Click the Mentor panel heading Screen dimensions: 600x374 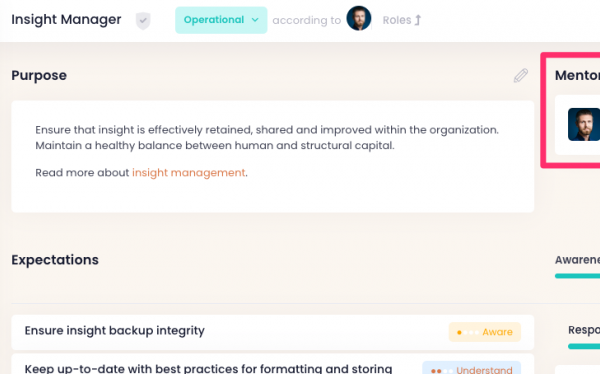[x=577, y=75]
